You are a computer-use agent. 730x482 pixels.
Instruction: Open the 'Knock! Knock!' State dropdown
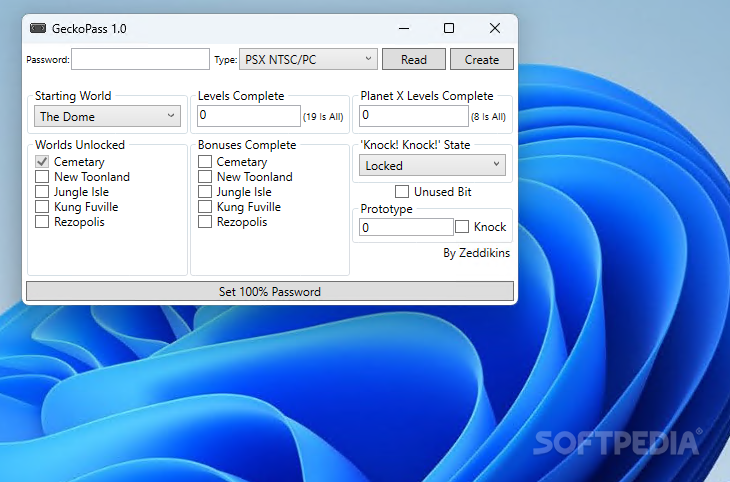click(x=432, y=165)
